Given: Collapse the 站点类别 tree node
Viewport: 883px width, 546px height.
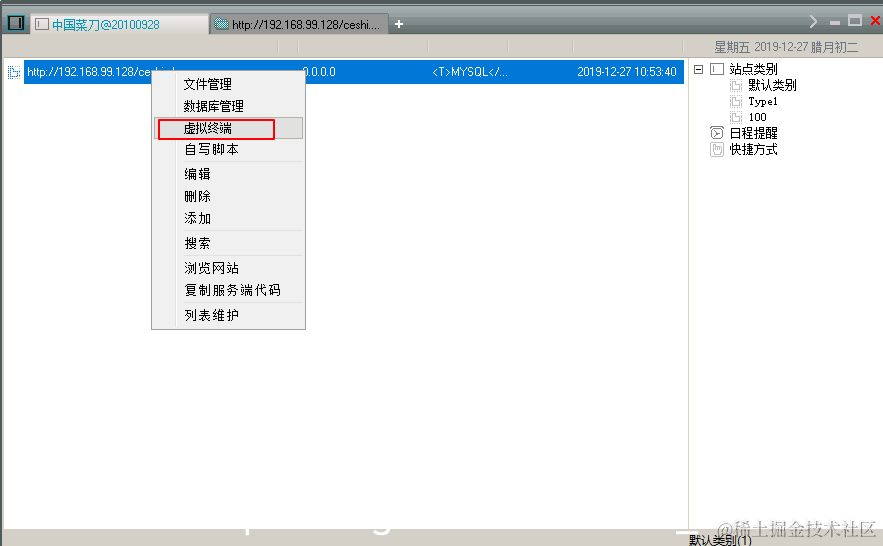Looking at the screenshot, I should click(x=698, y=69).
